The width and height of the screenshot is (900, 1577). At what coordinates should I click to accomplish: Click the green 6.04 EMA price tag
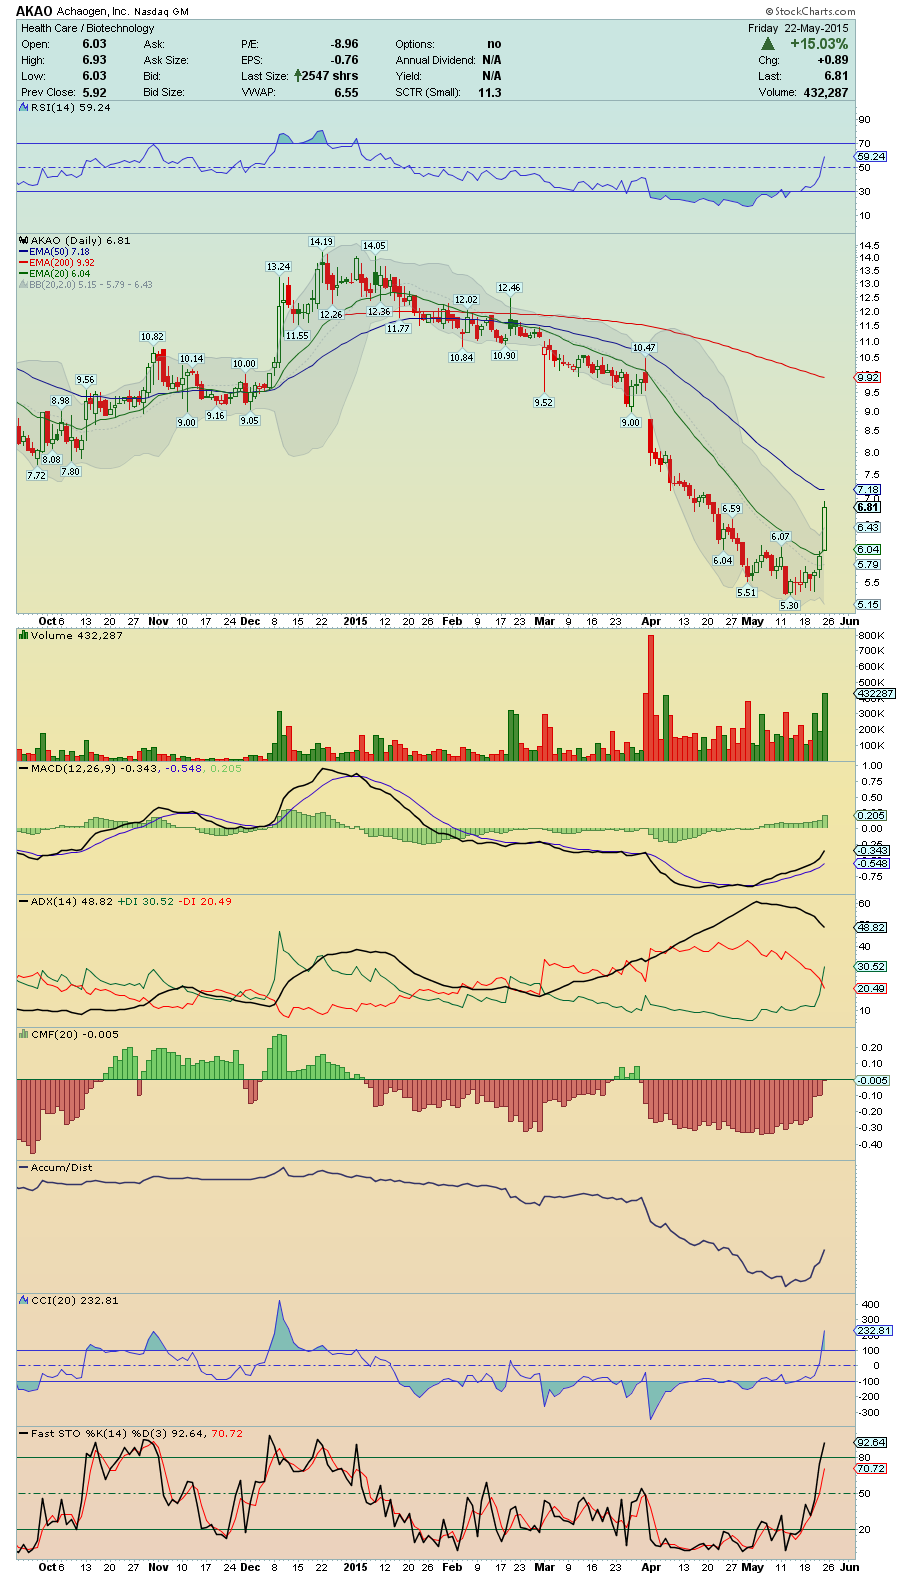(868, 549)
